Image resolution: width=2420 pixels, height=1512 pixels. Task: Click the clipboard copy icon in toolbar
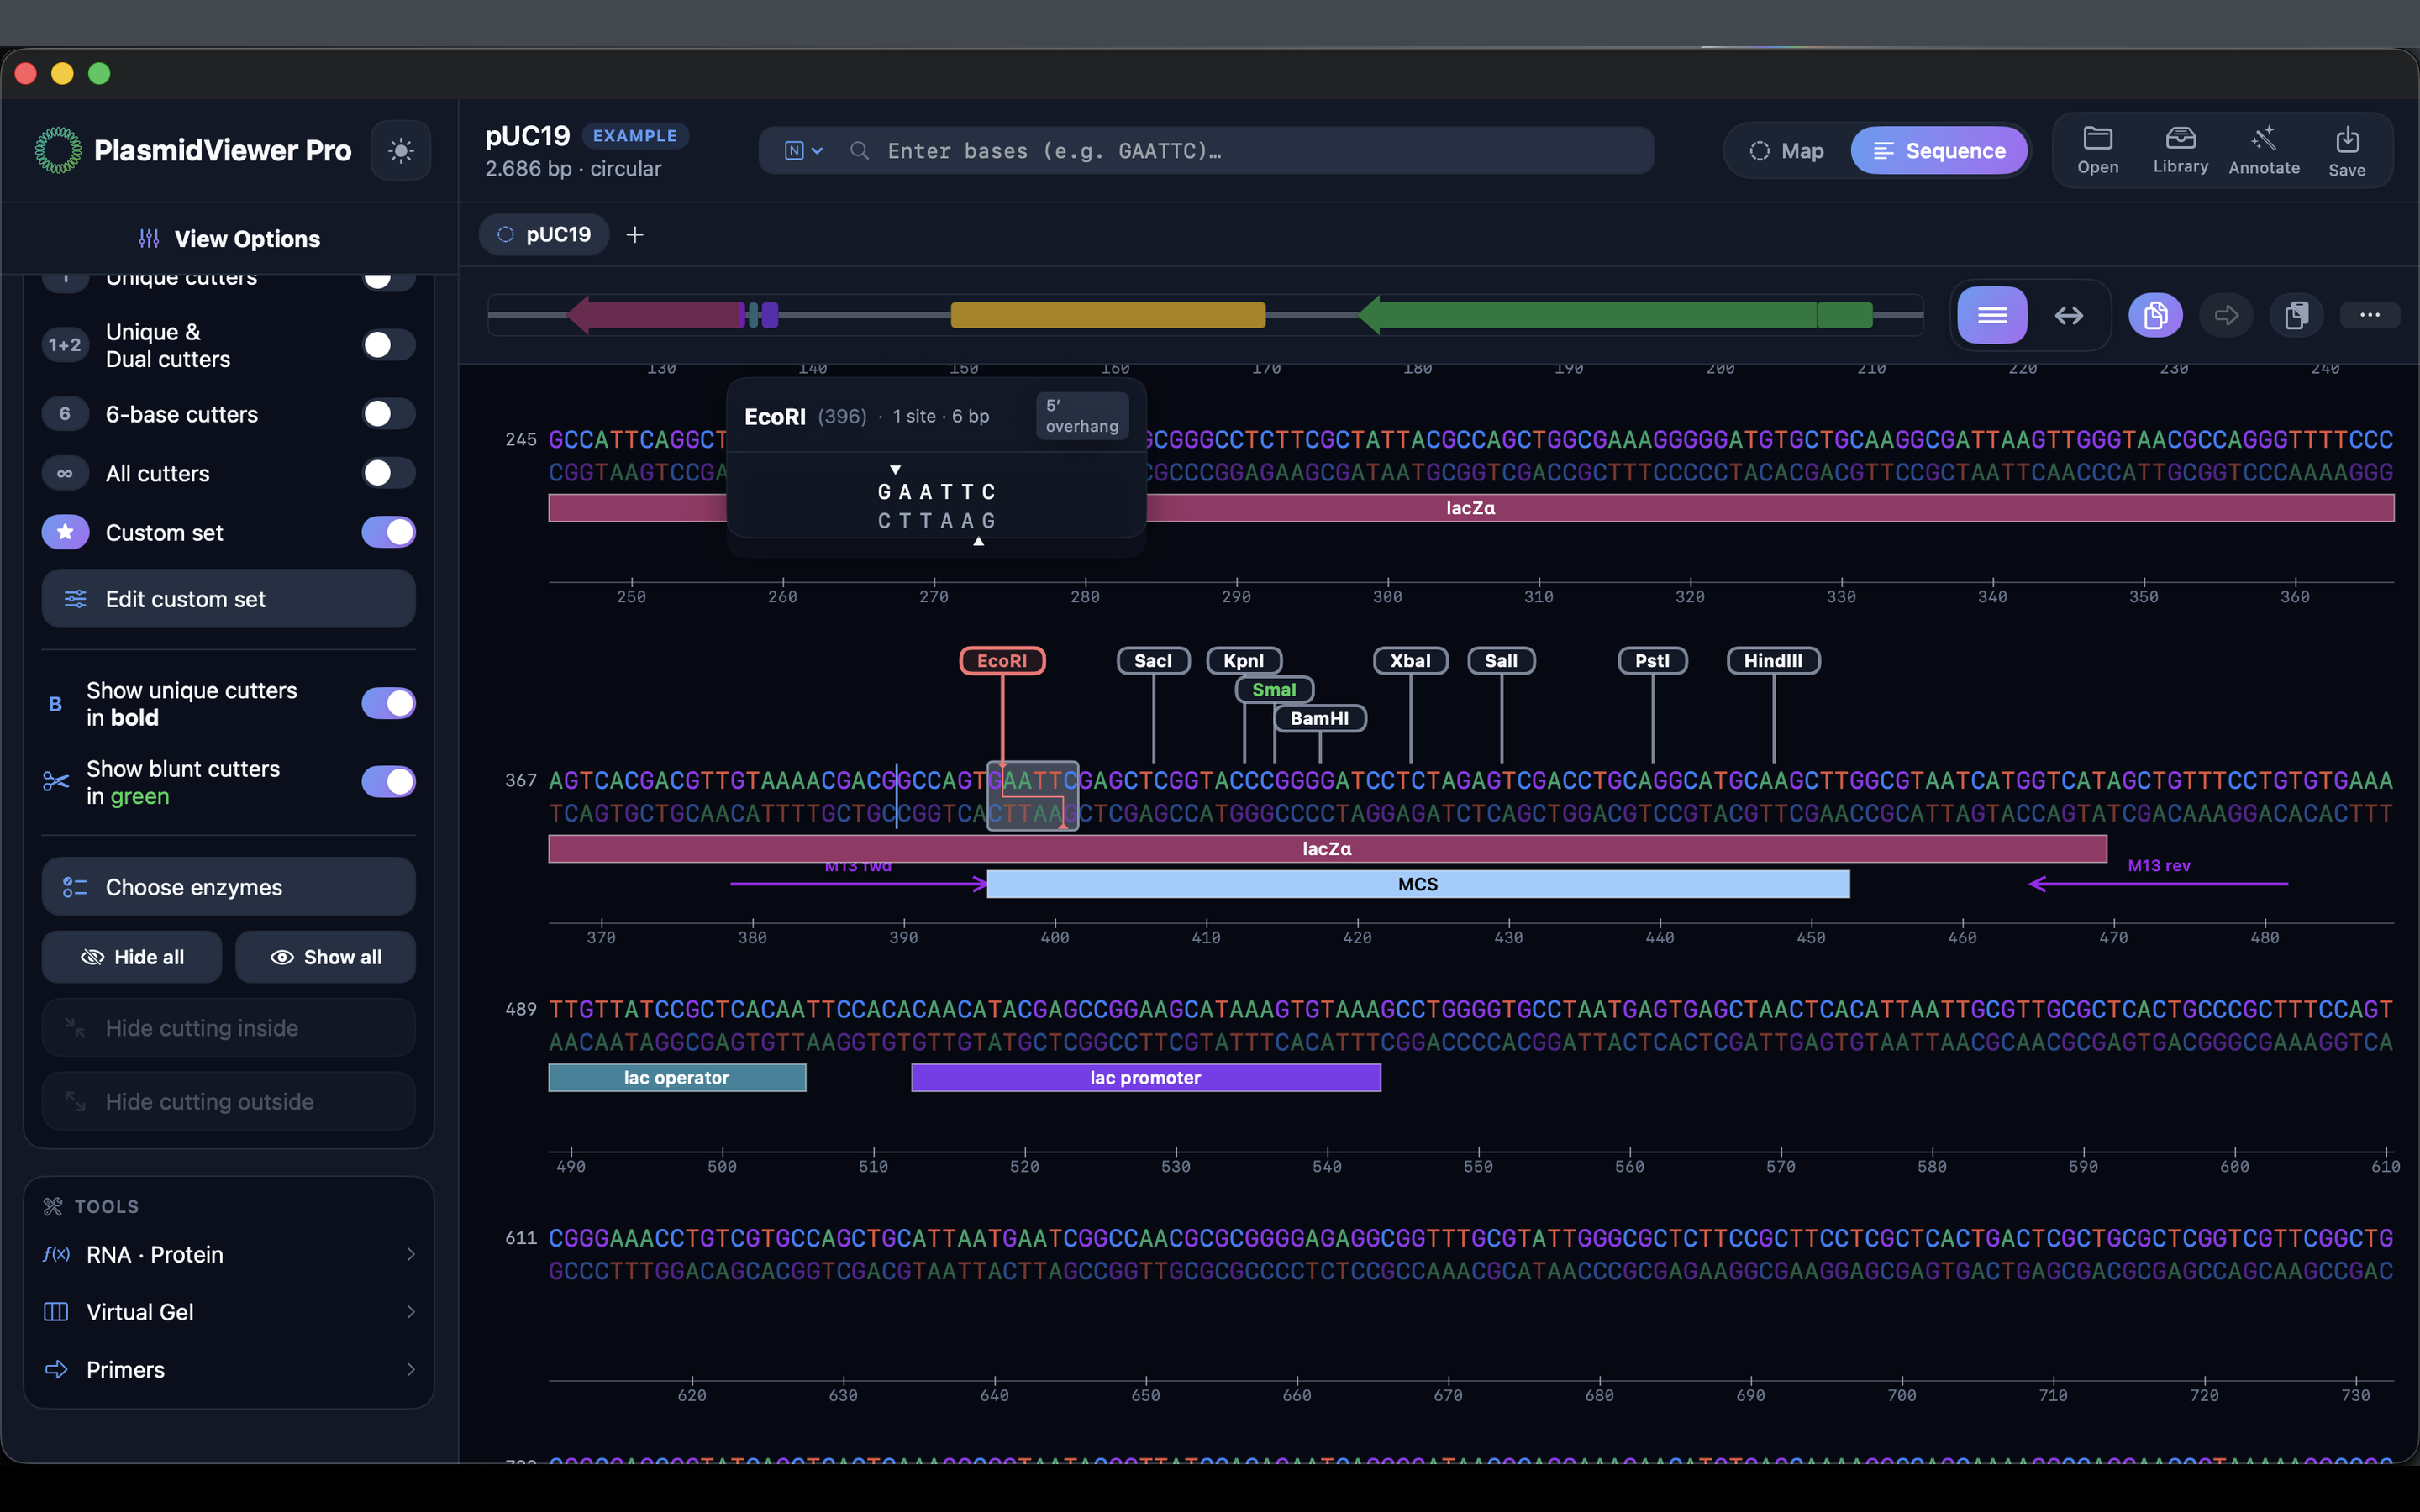2296,316
